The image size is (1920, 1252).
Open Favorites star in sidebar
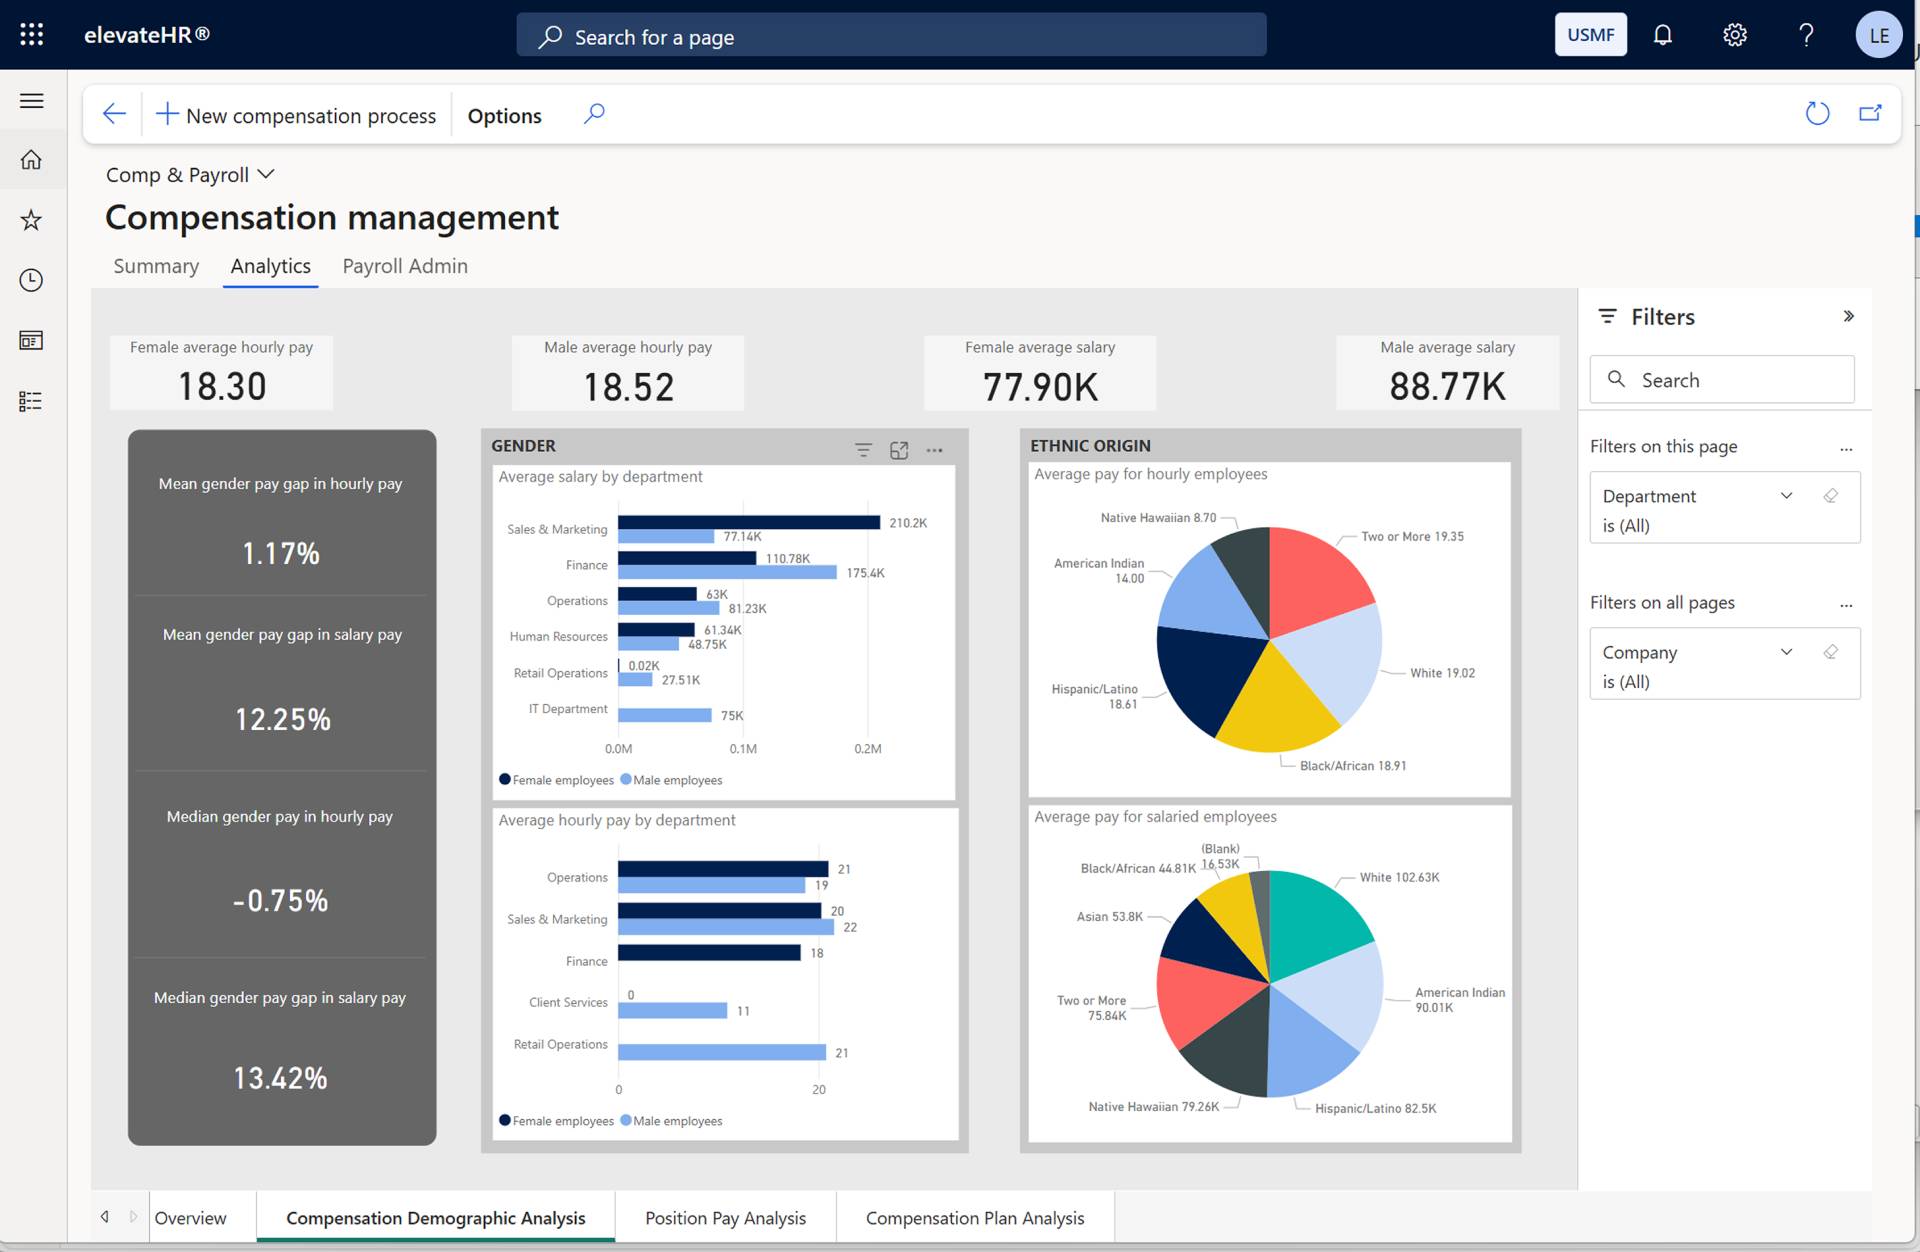coord(32,220)
